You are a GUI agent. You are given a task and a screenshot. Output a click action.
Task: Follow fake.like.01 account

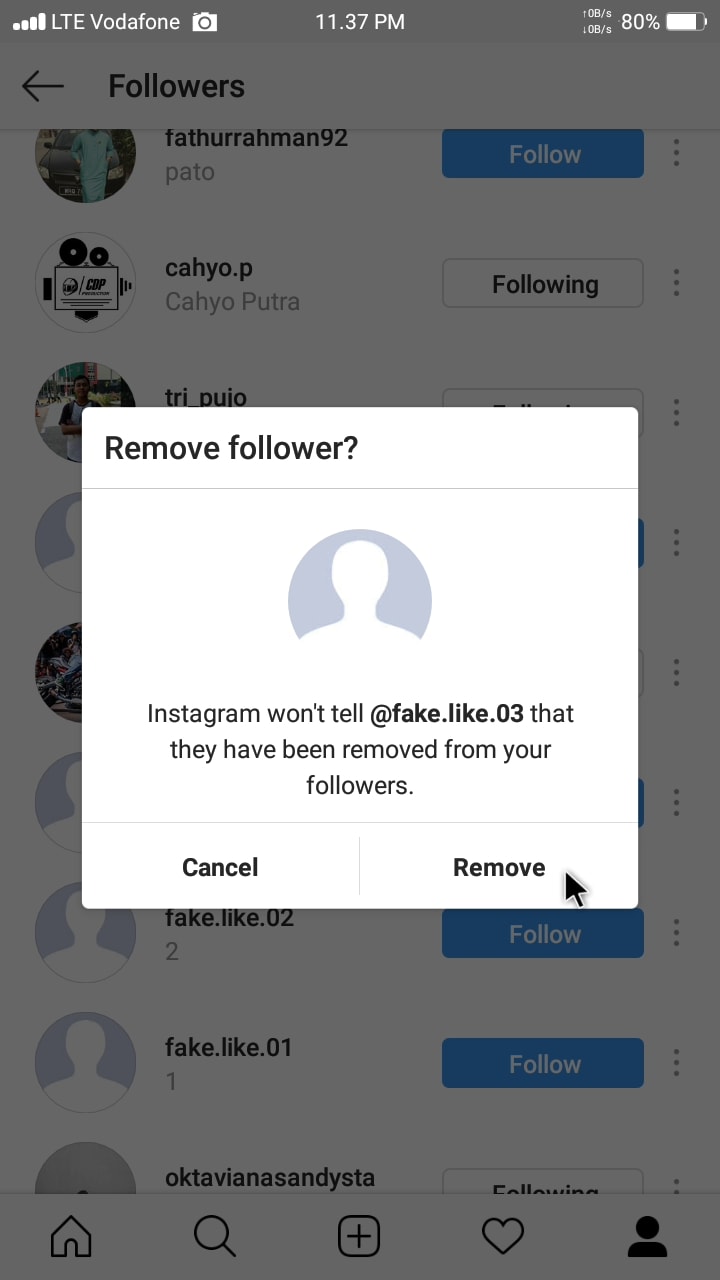point(543,1063)
